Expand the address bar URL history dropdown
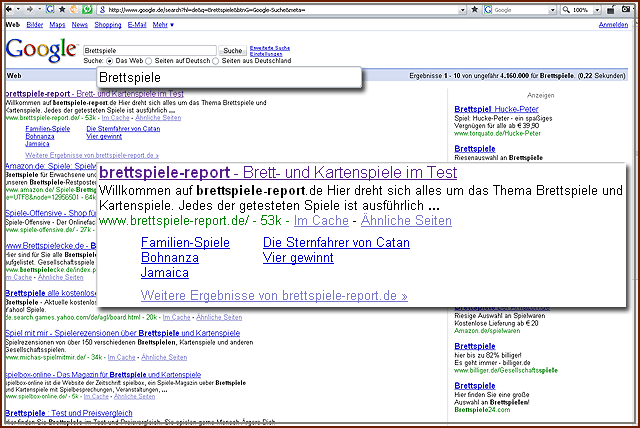 click(462, 10)
